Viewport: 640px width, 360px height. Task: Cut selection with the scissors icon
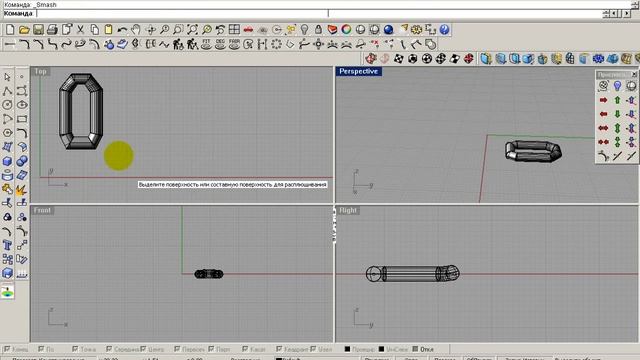tap(80, 29)
